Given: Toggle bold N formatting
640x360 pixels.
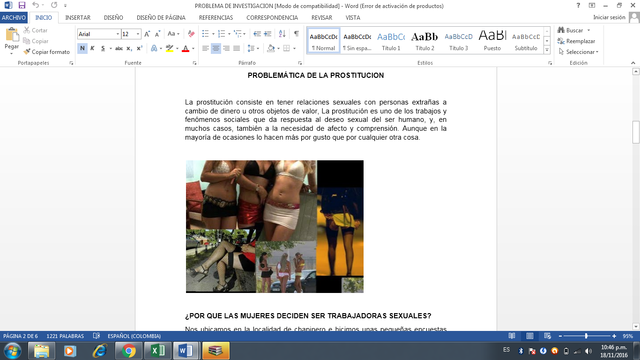Looking at the screenshot, I should 82,48.
